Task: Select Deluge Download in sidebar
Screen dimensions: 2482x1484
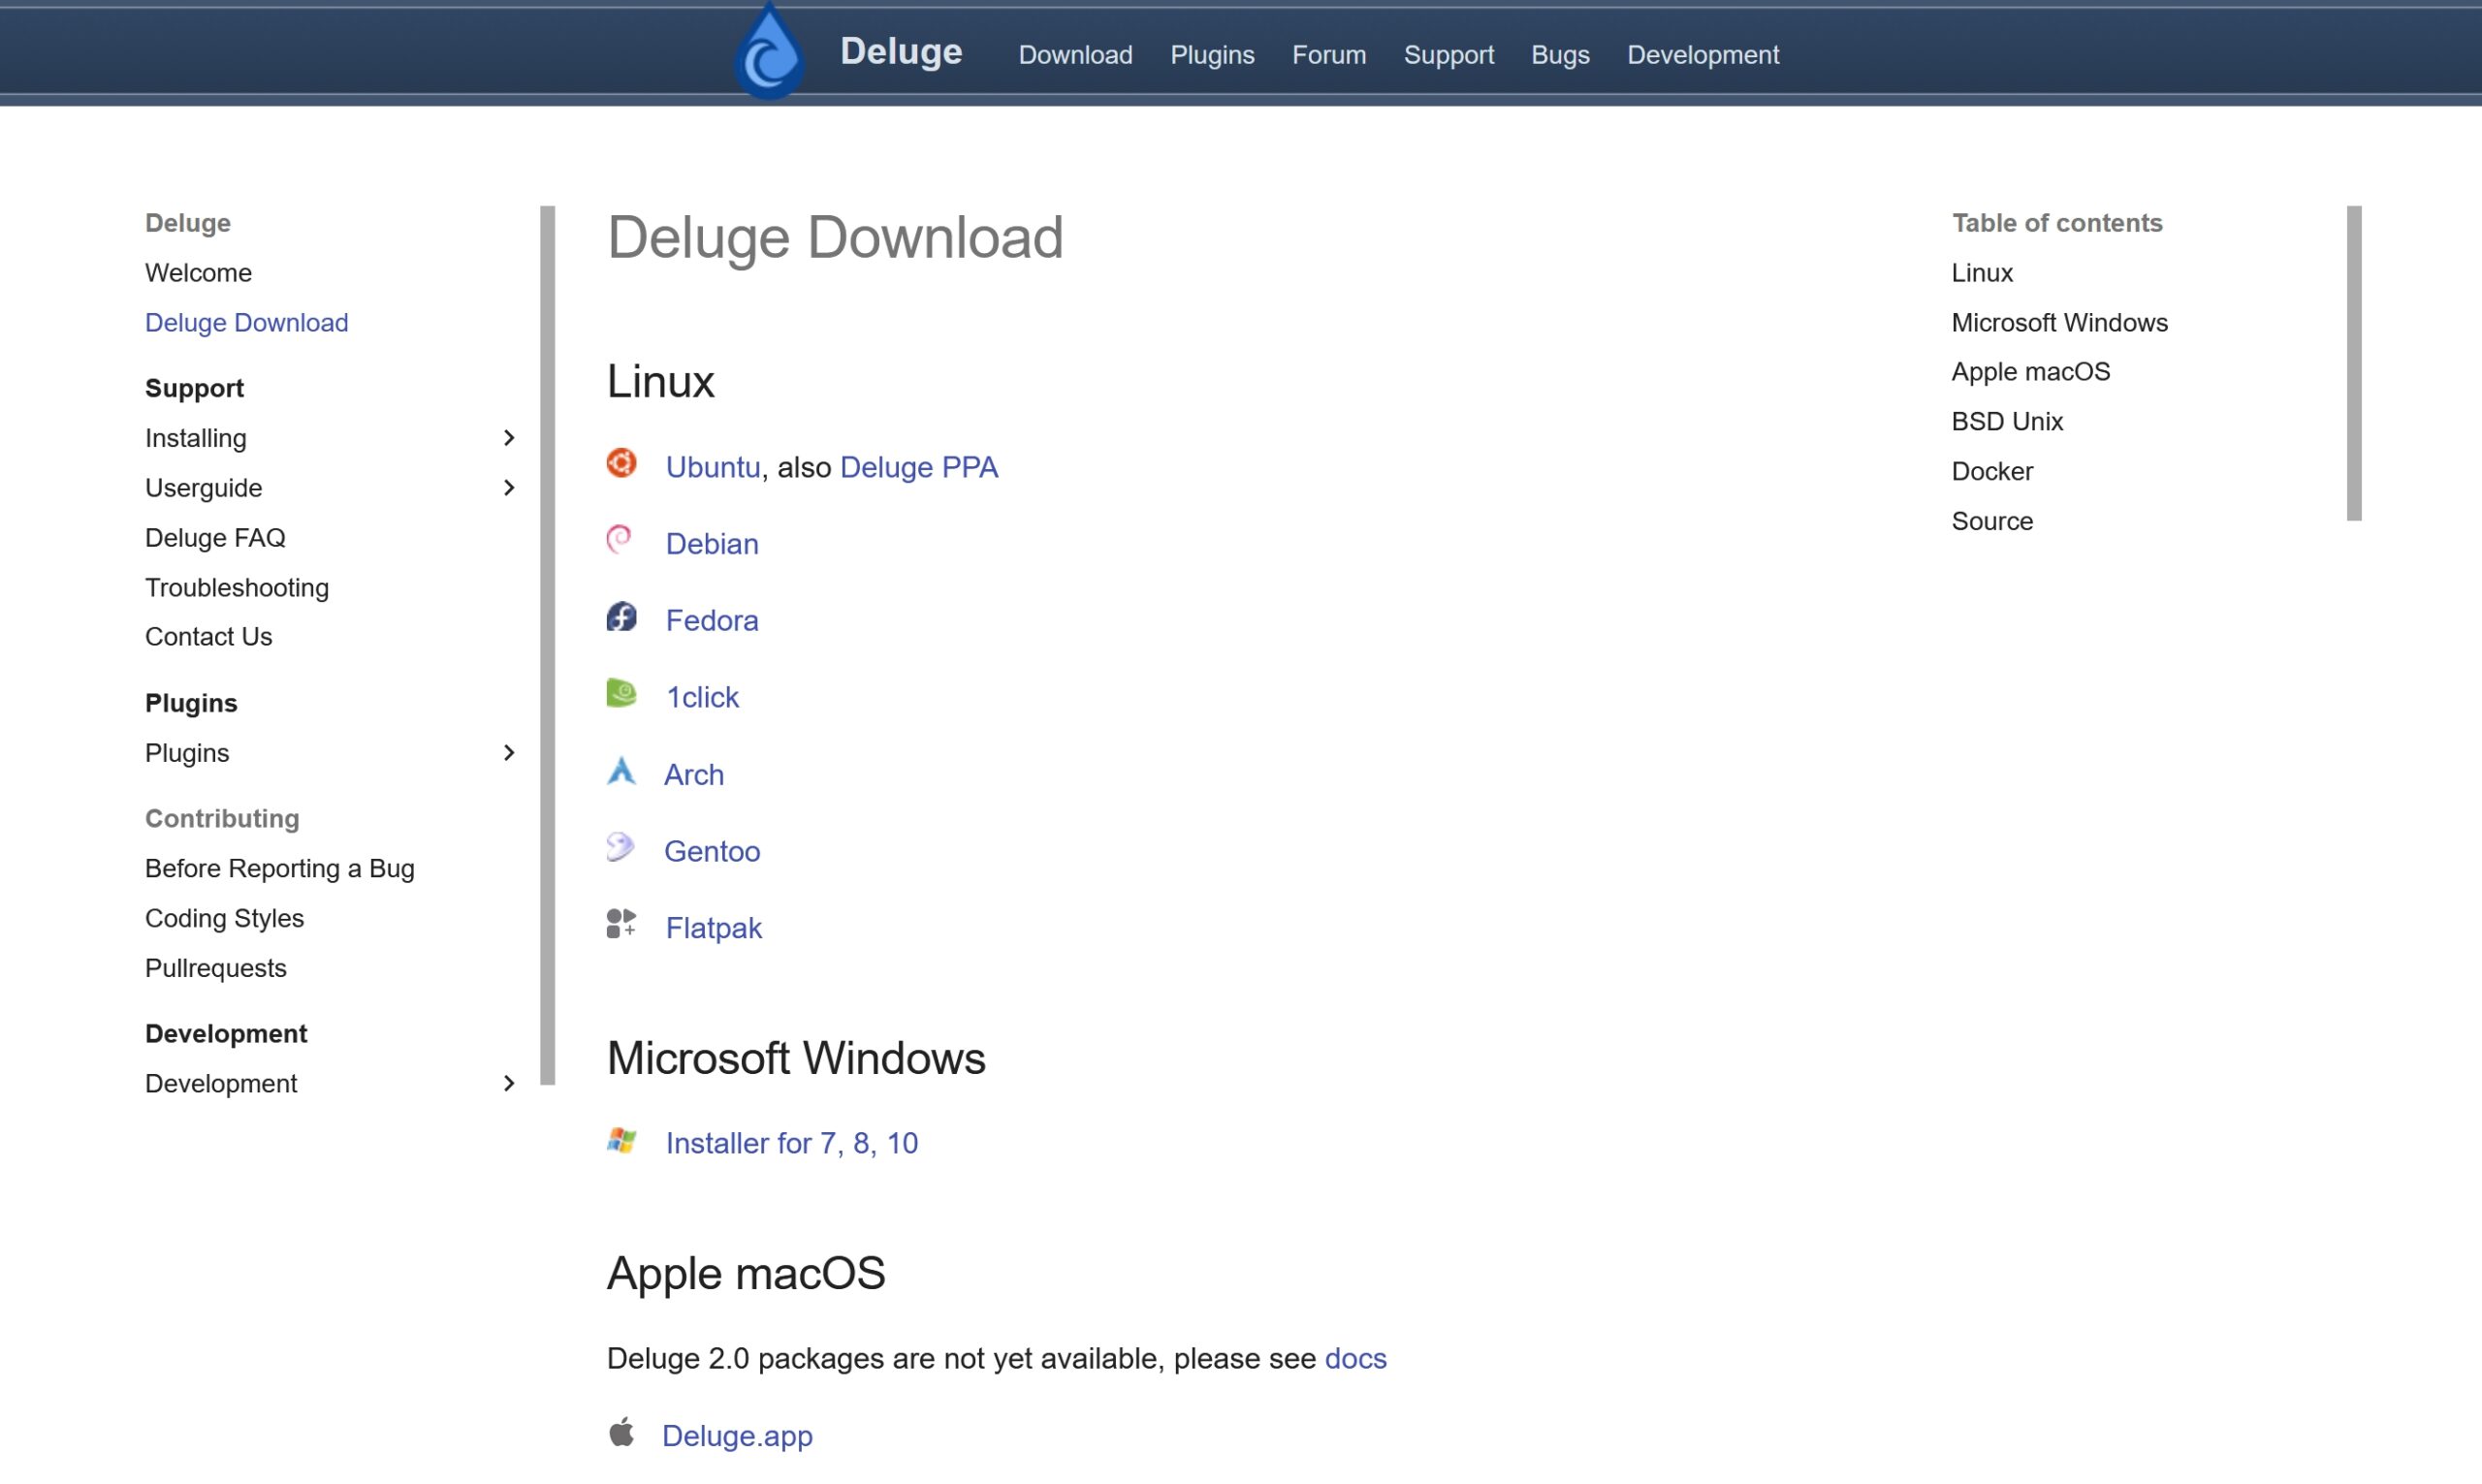Action: click(x=246, y=323)
